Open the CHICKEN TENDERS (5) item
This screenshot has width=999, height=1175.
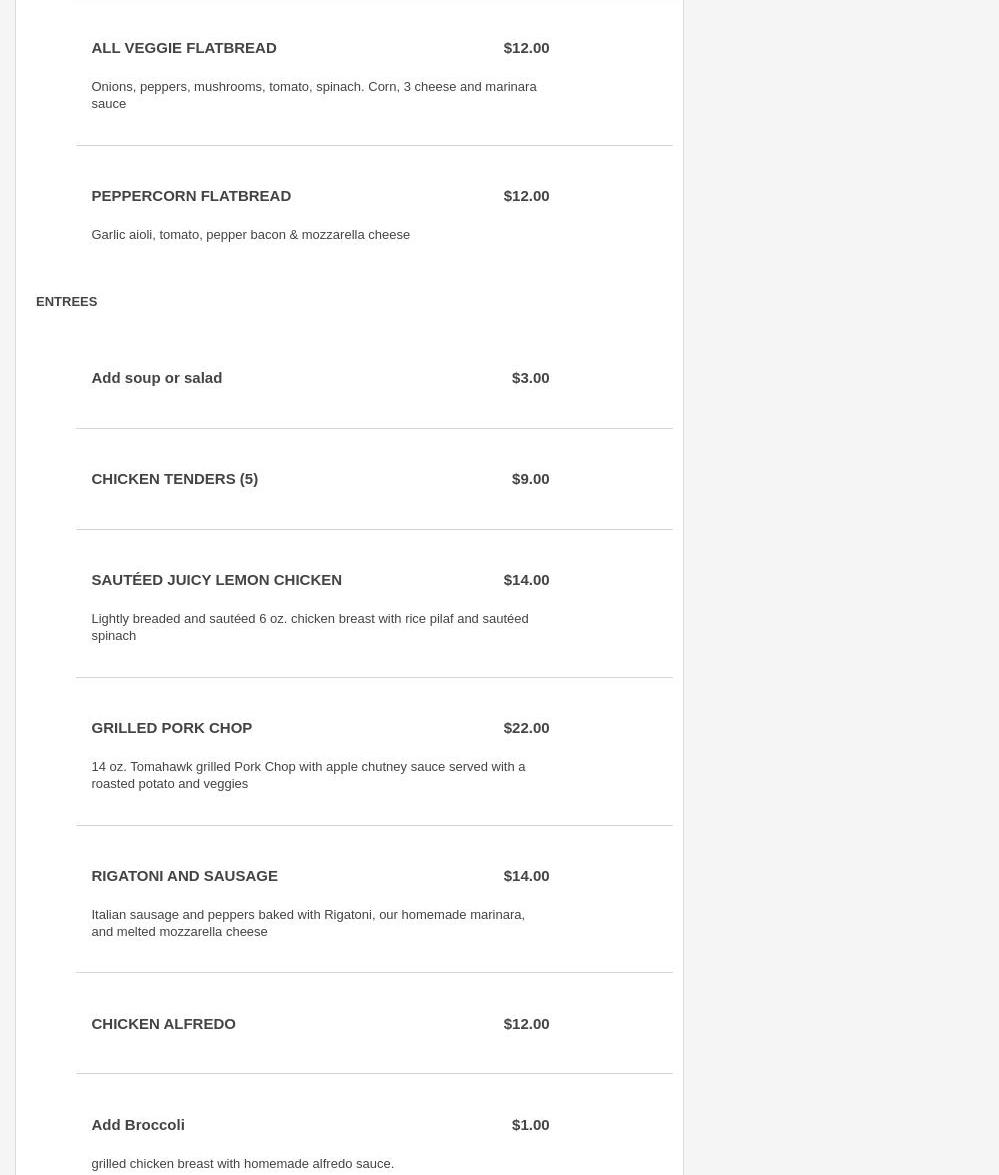click(x=174, y=479)
